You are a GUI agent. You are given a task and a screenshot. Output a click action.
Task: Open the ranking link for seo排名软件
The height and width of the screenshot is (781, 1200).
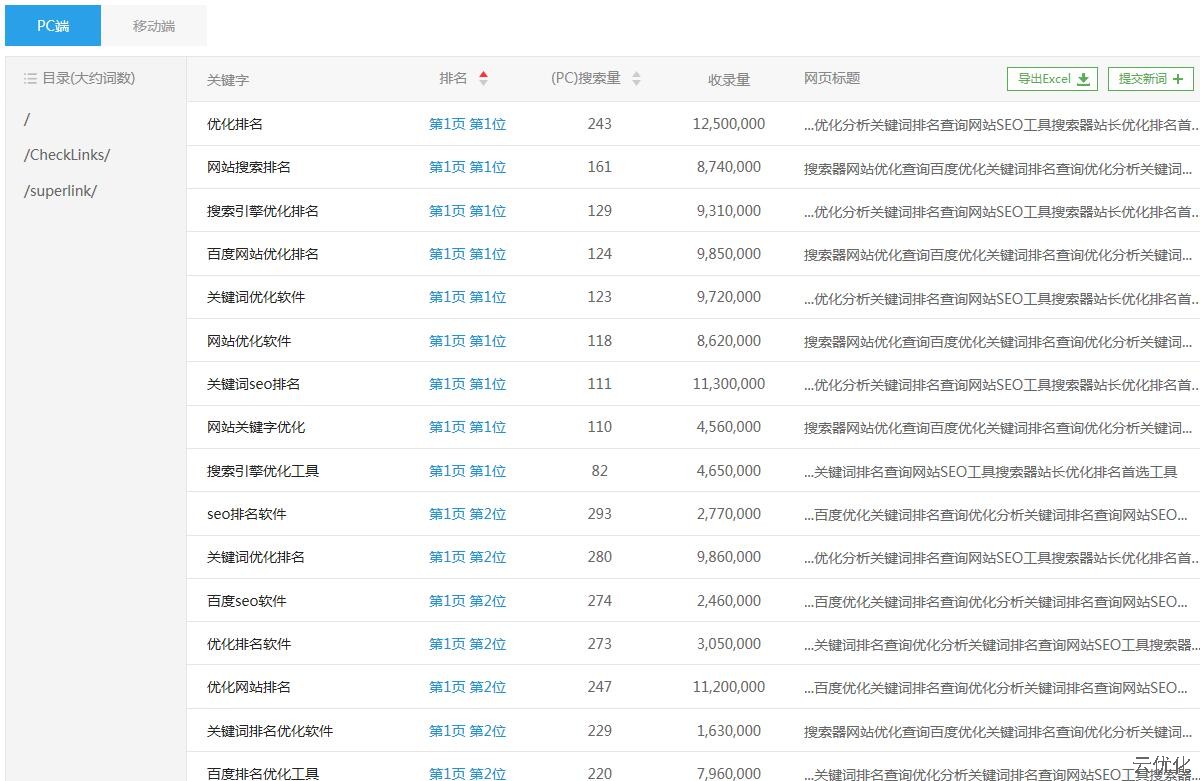[x=467, y=514]
